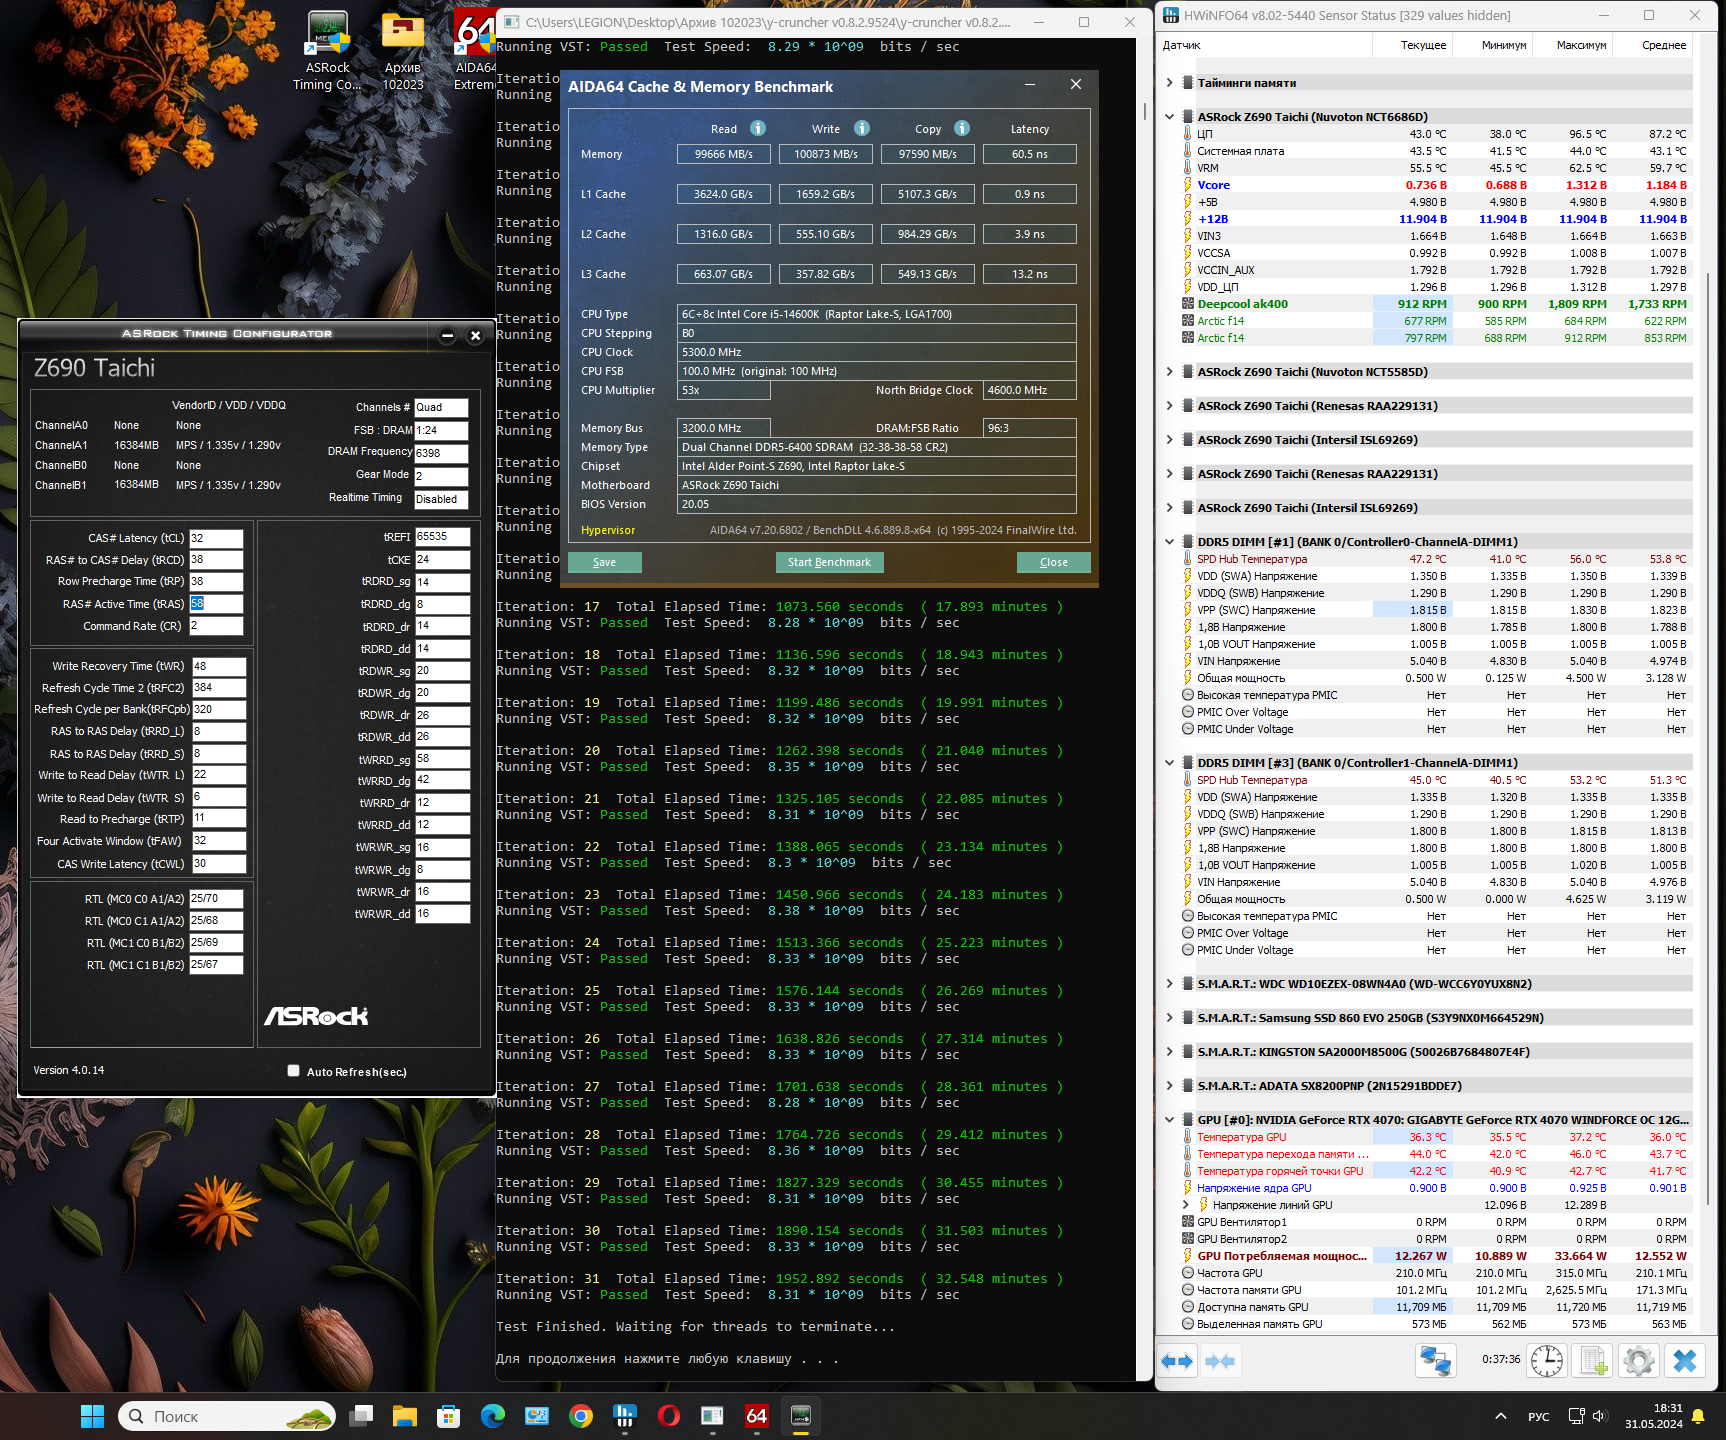
Task: Collapse the DDR5 DIMM [#3] sensor group
Action: [x=1169, y=763]
